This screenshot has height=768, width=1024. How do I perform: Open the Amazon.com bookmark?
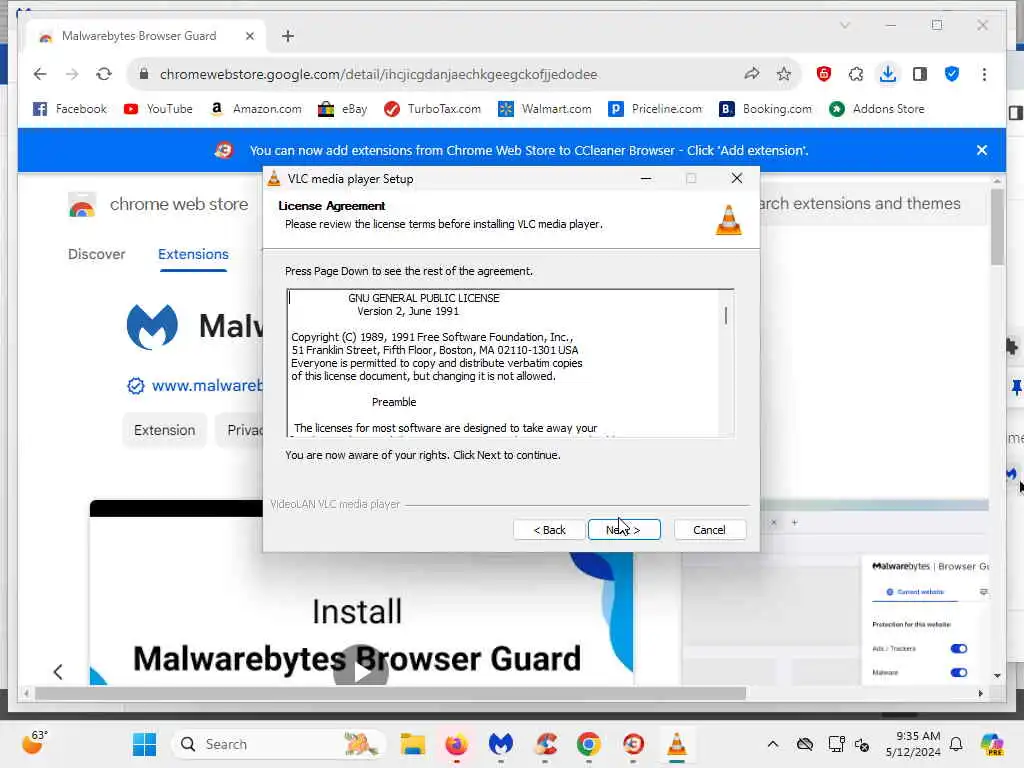point(256,109)
